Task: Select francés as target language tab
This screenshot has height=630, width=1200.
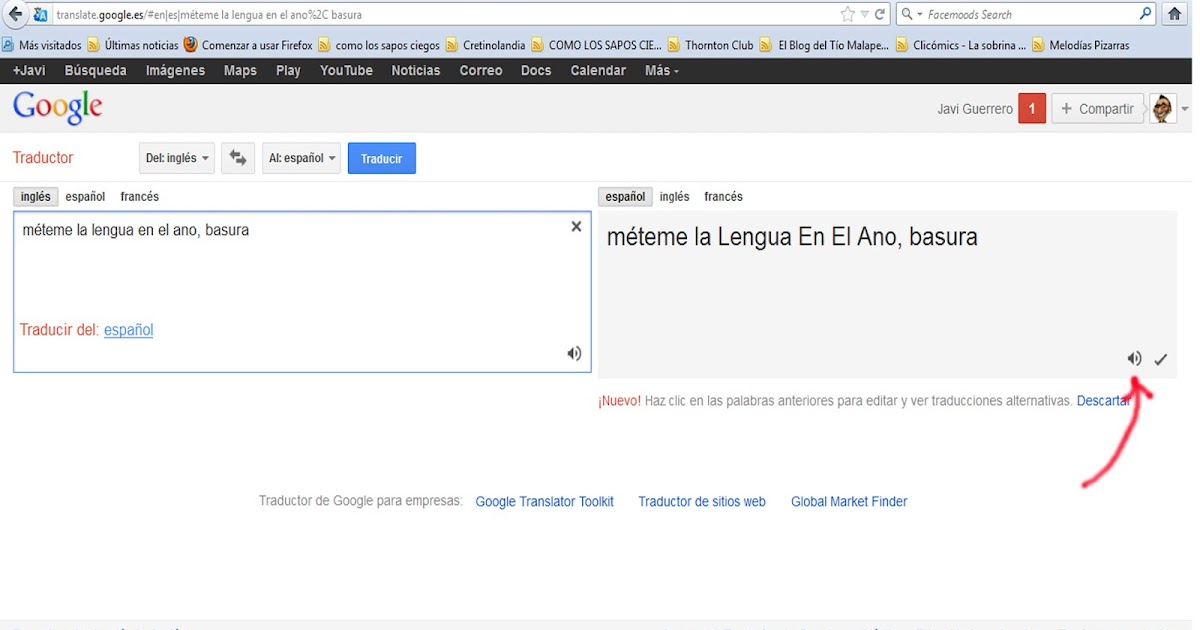Action: tap(724, 197)
